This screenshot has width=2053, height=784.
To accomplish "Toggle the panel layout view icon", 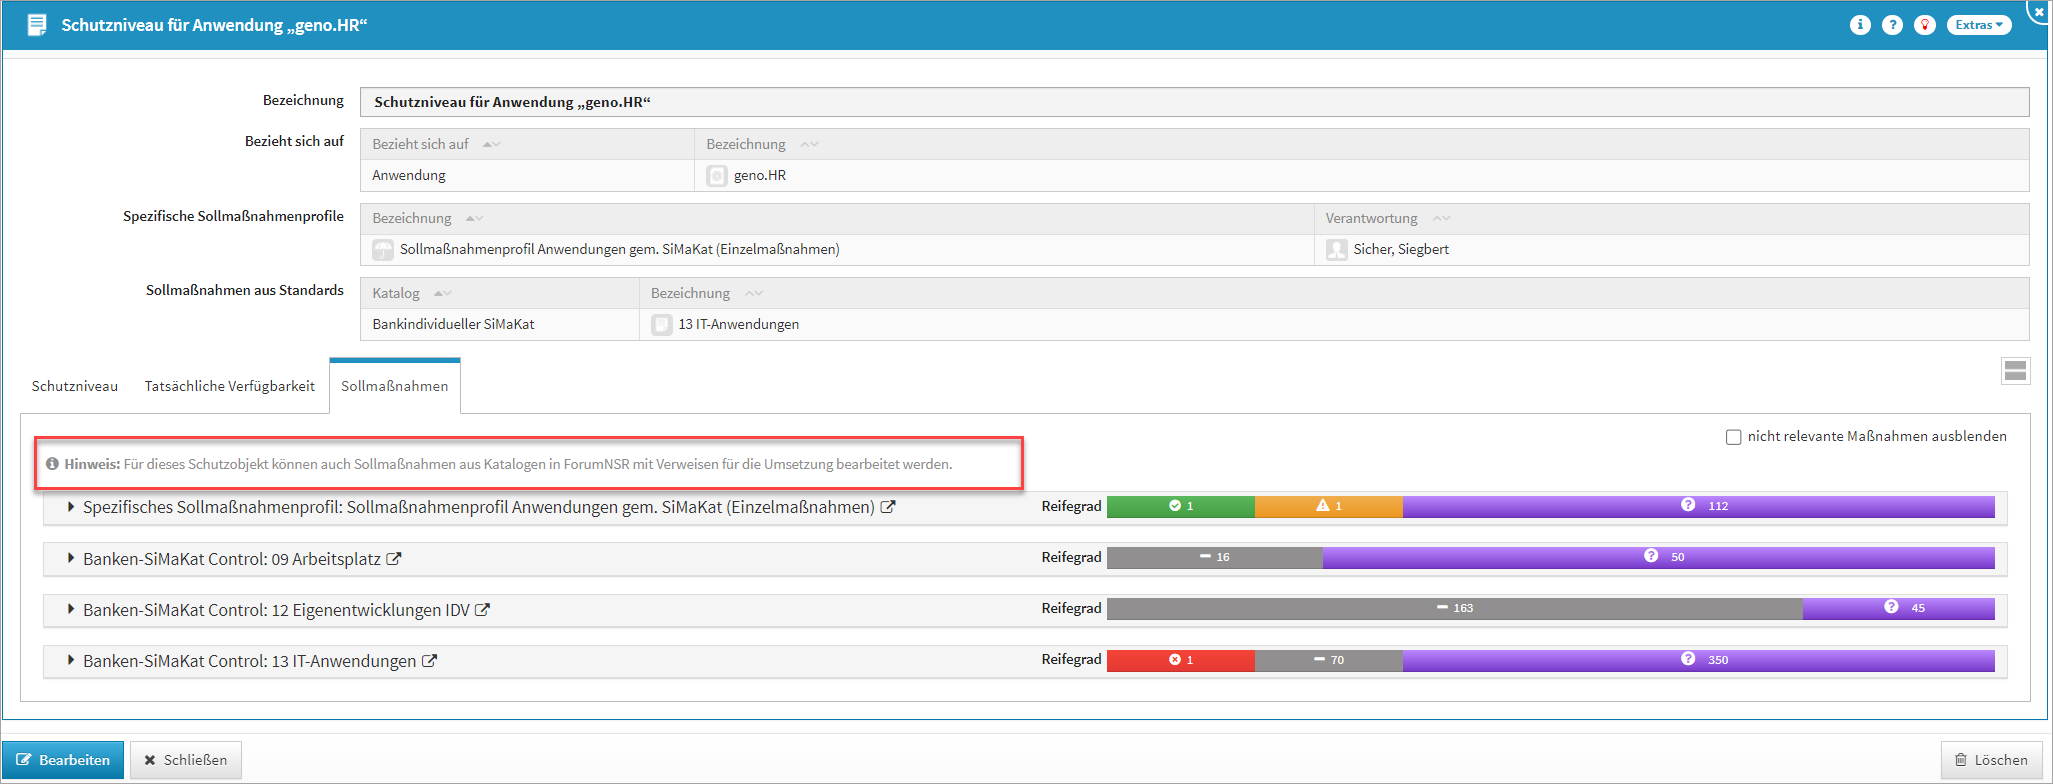I will point(2015,371).
